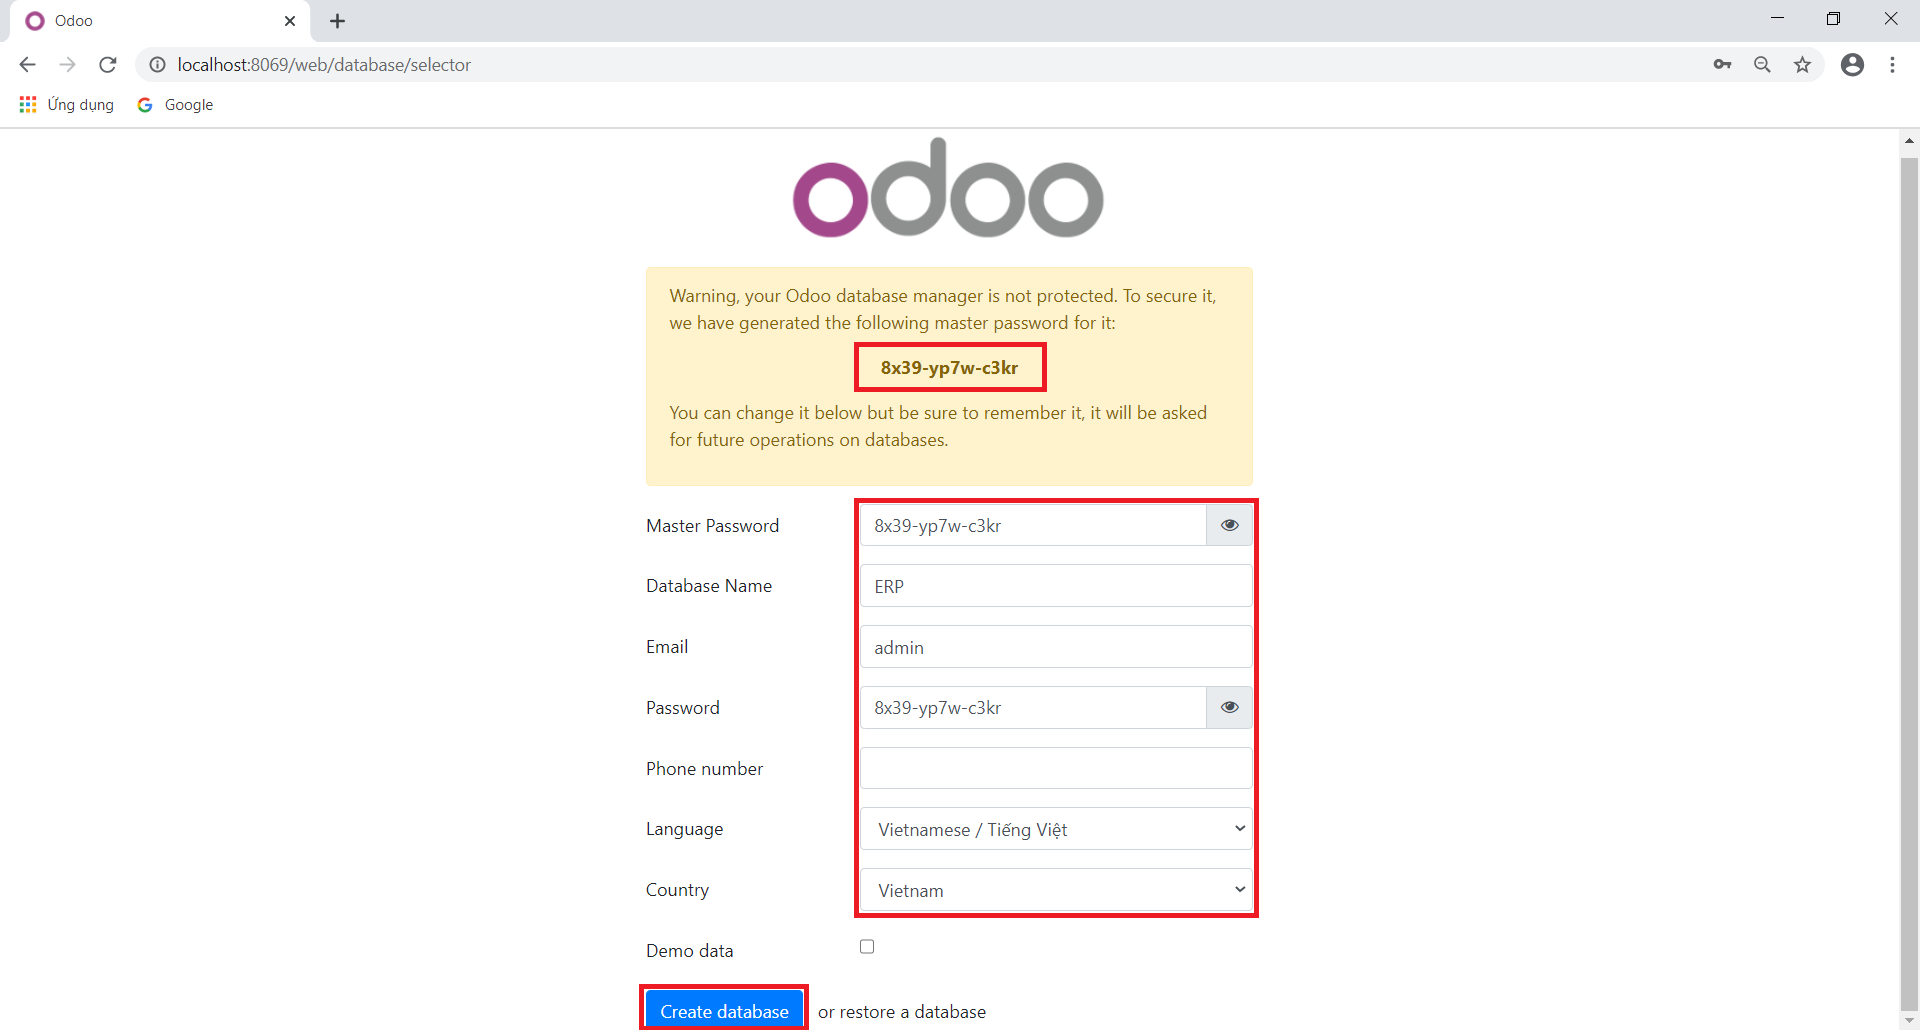The width and height of the screenshot is (1920, 1030).
Task: Change the selected language from Tiếng Việt
Action: click(x=1055, y=828)
